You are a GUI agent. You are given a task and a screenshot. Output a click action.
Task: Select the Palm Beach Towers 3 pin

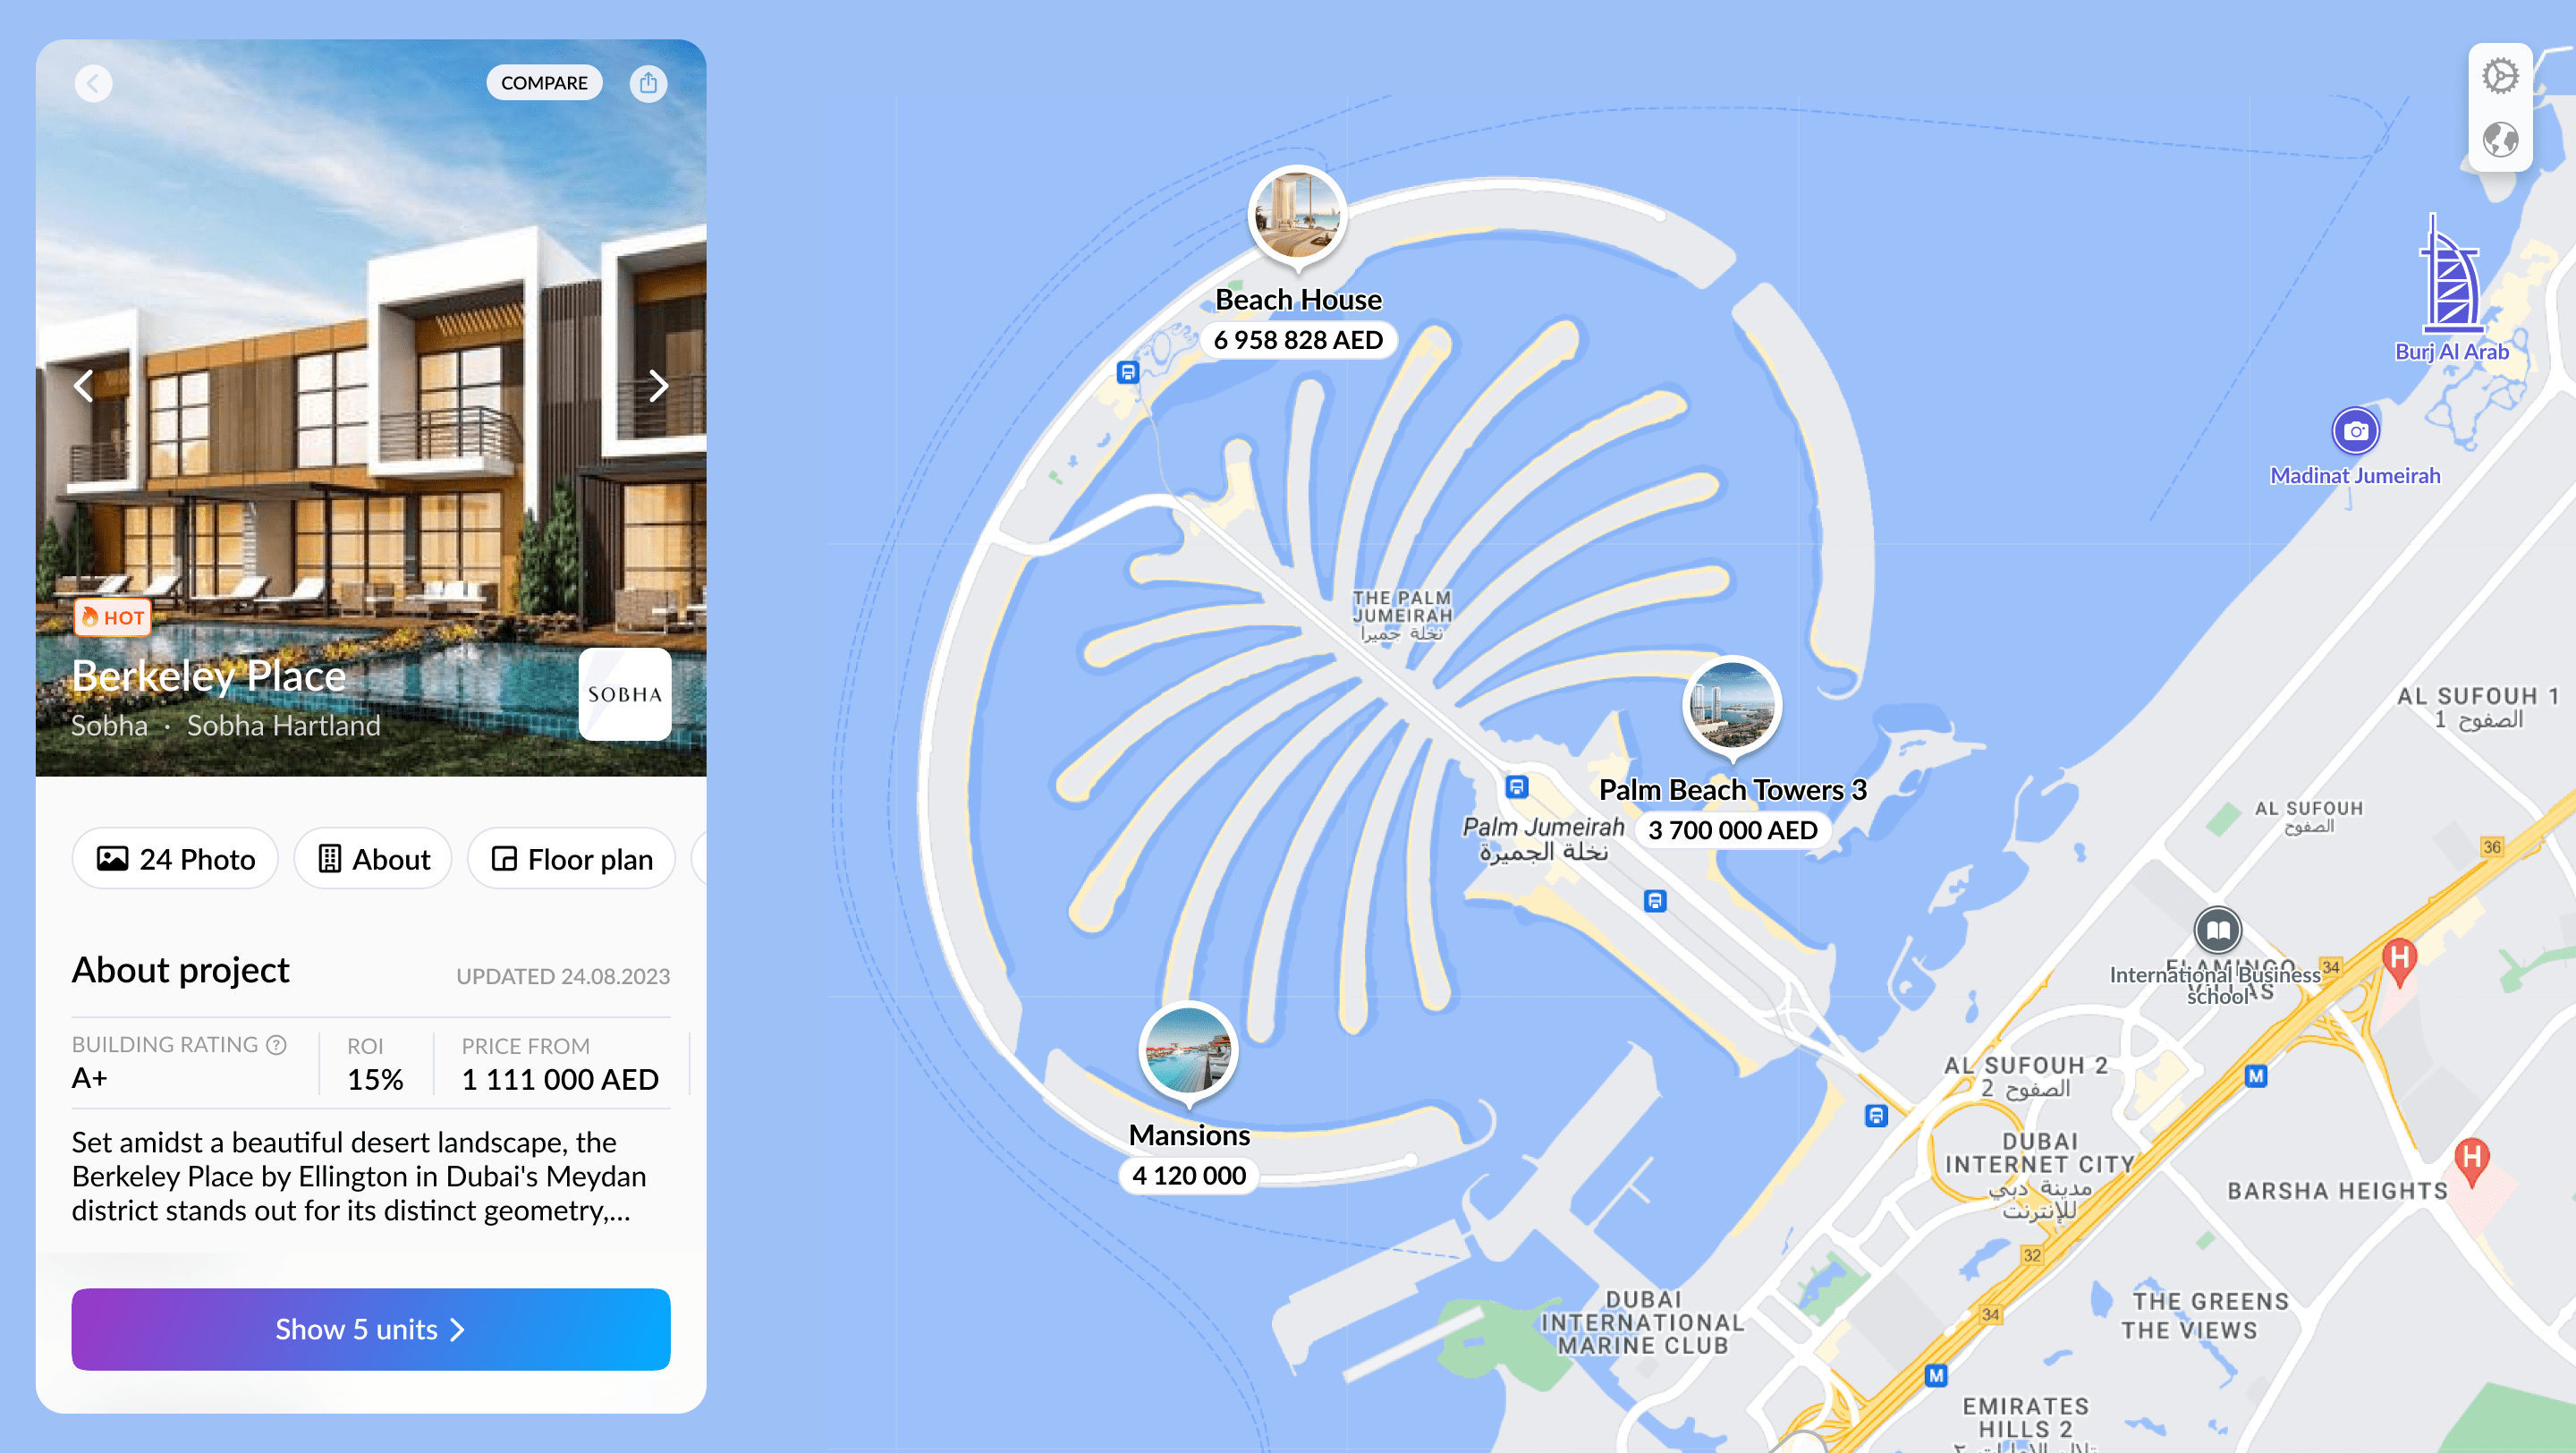point(1733,707)
